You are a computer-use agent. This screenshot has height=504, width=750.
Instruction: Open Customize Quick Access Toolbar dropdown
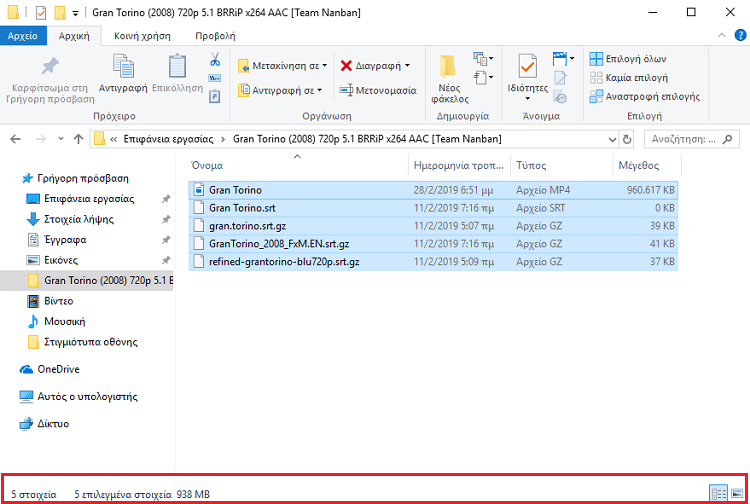click(x=75, y=13)
